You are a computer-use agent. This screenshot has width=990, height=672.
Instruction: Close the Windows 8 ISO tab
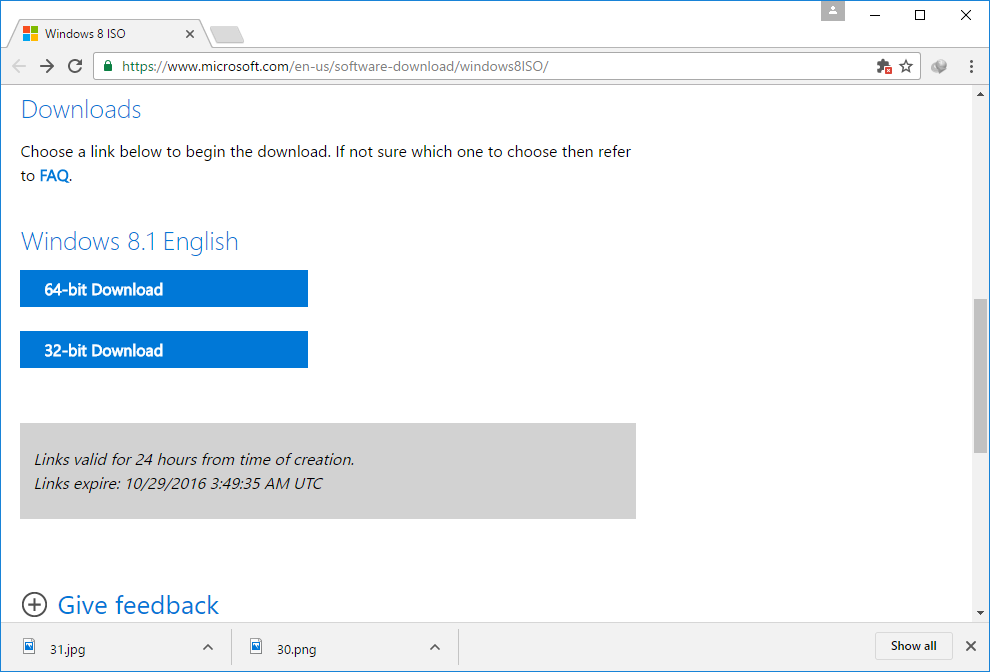189,34
